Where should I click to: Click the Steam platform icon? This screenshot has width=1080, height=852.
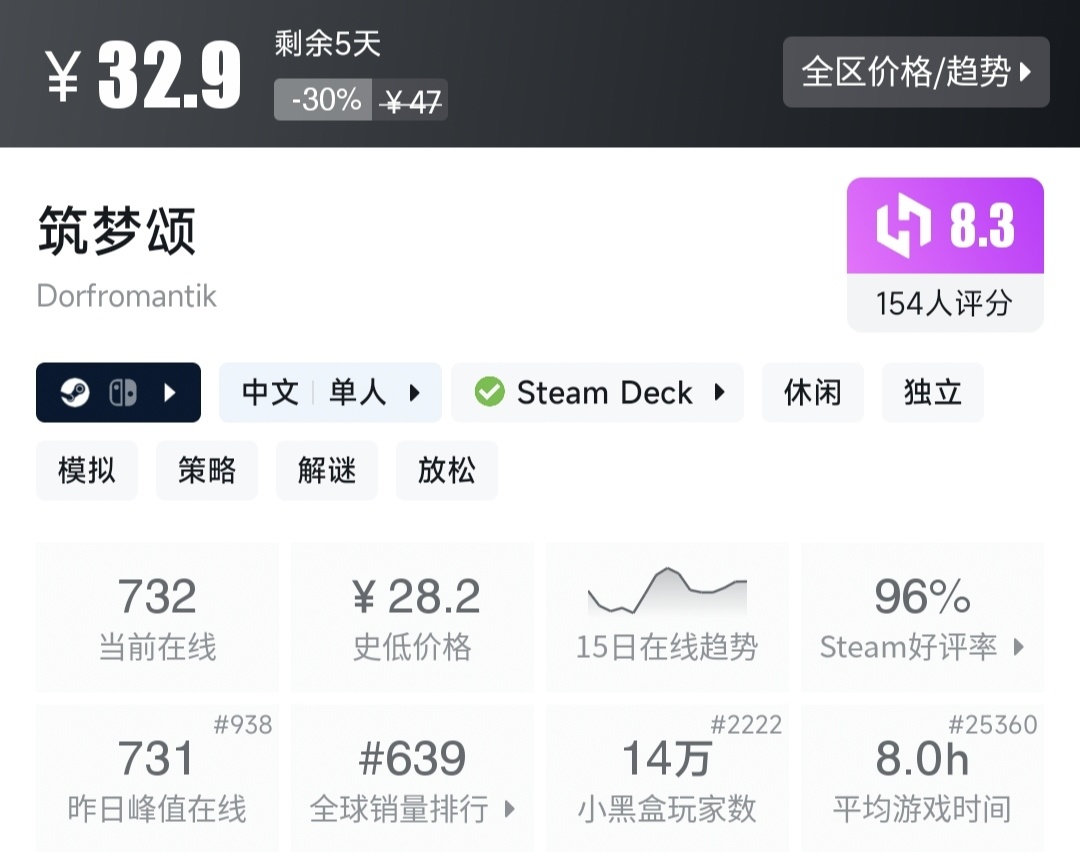[75, 393]
